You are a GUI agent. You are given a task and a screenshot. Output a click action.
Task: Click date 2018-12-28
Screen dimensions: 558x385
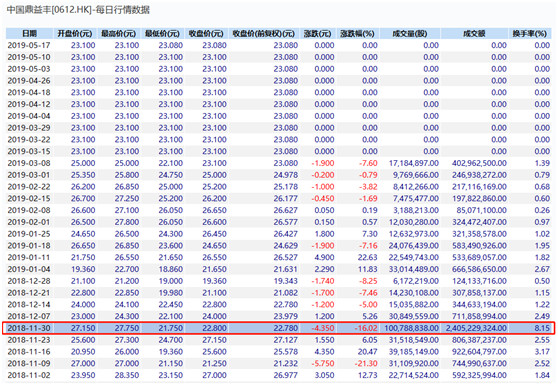tap(29, 281)
